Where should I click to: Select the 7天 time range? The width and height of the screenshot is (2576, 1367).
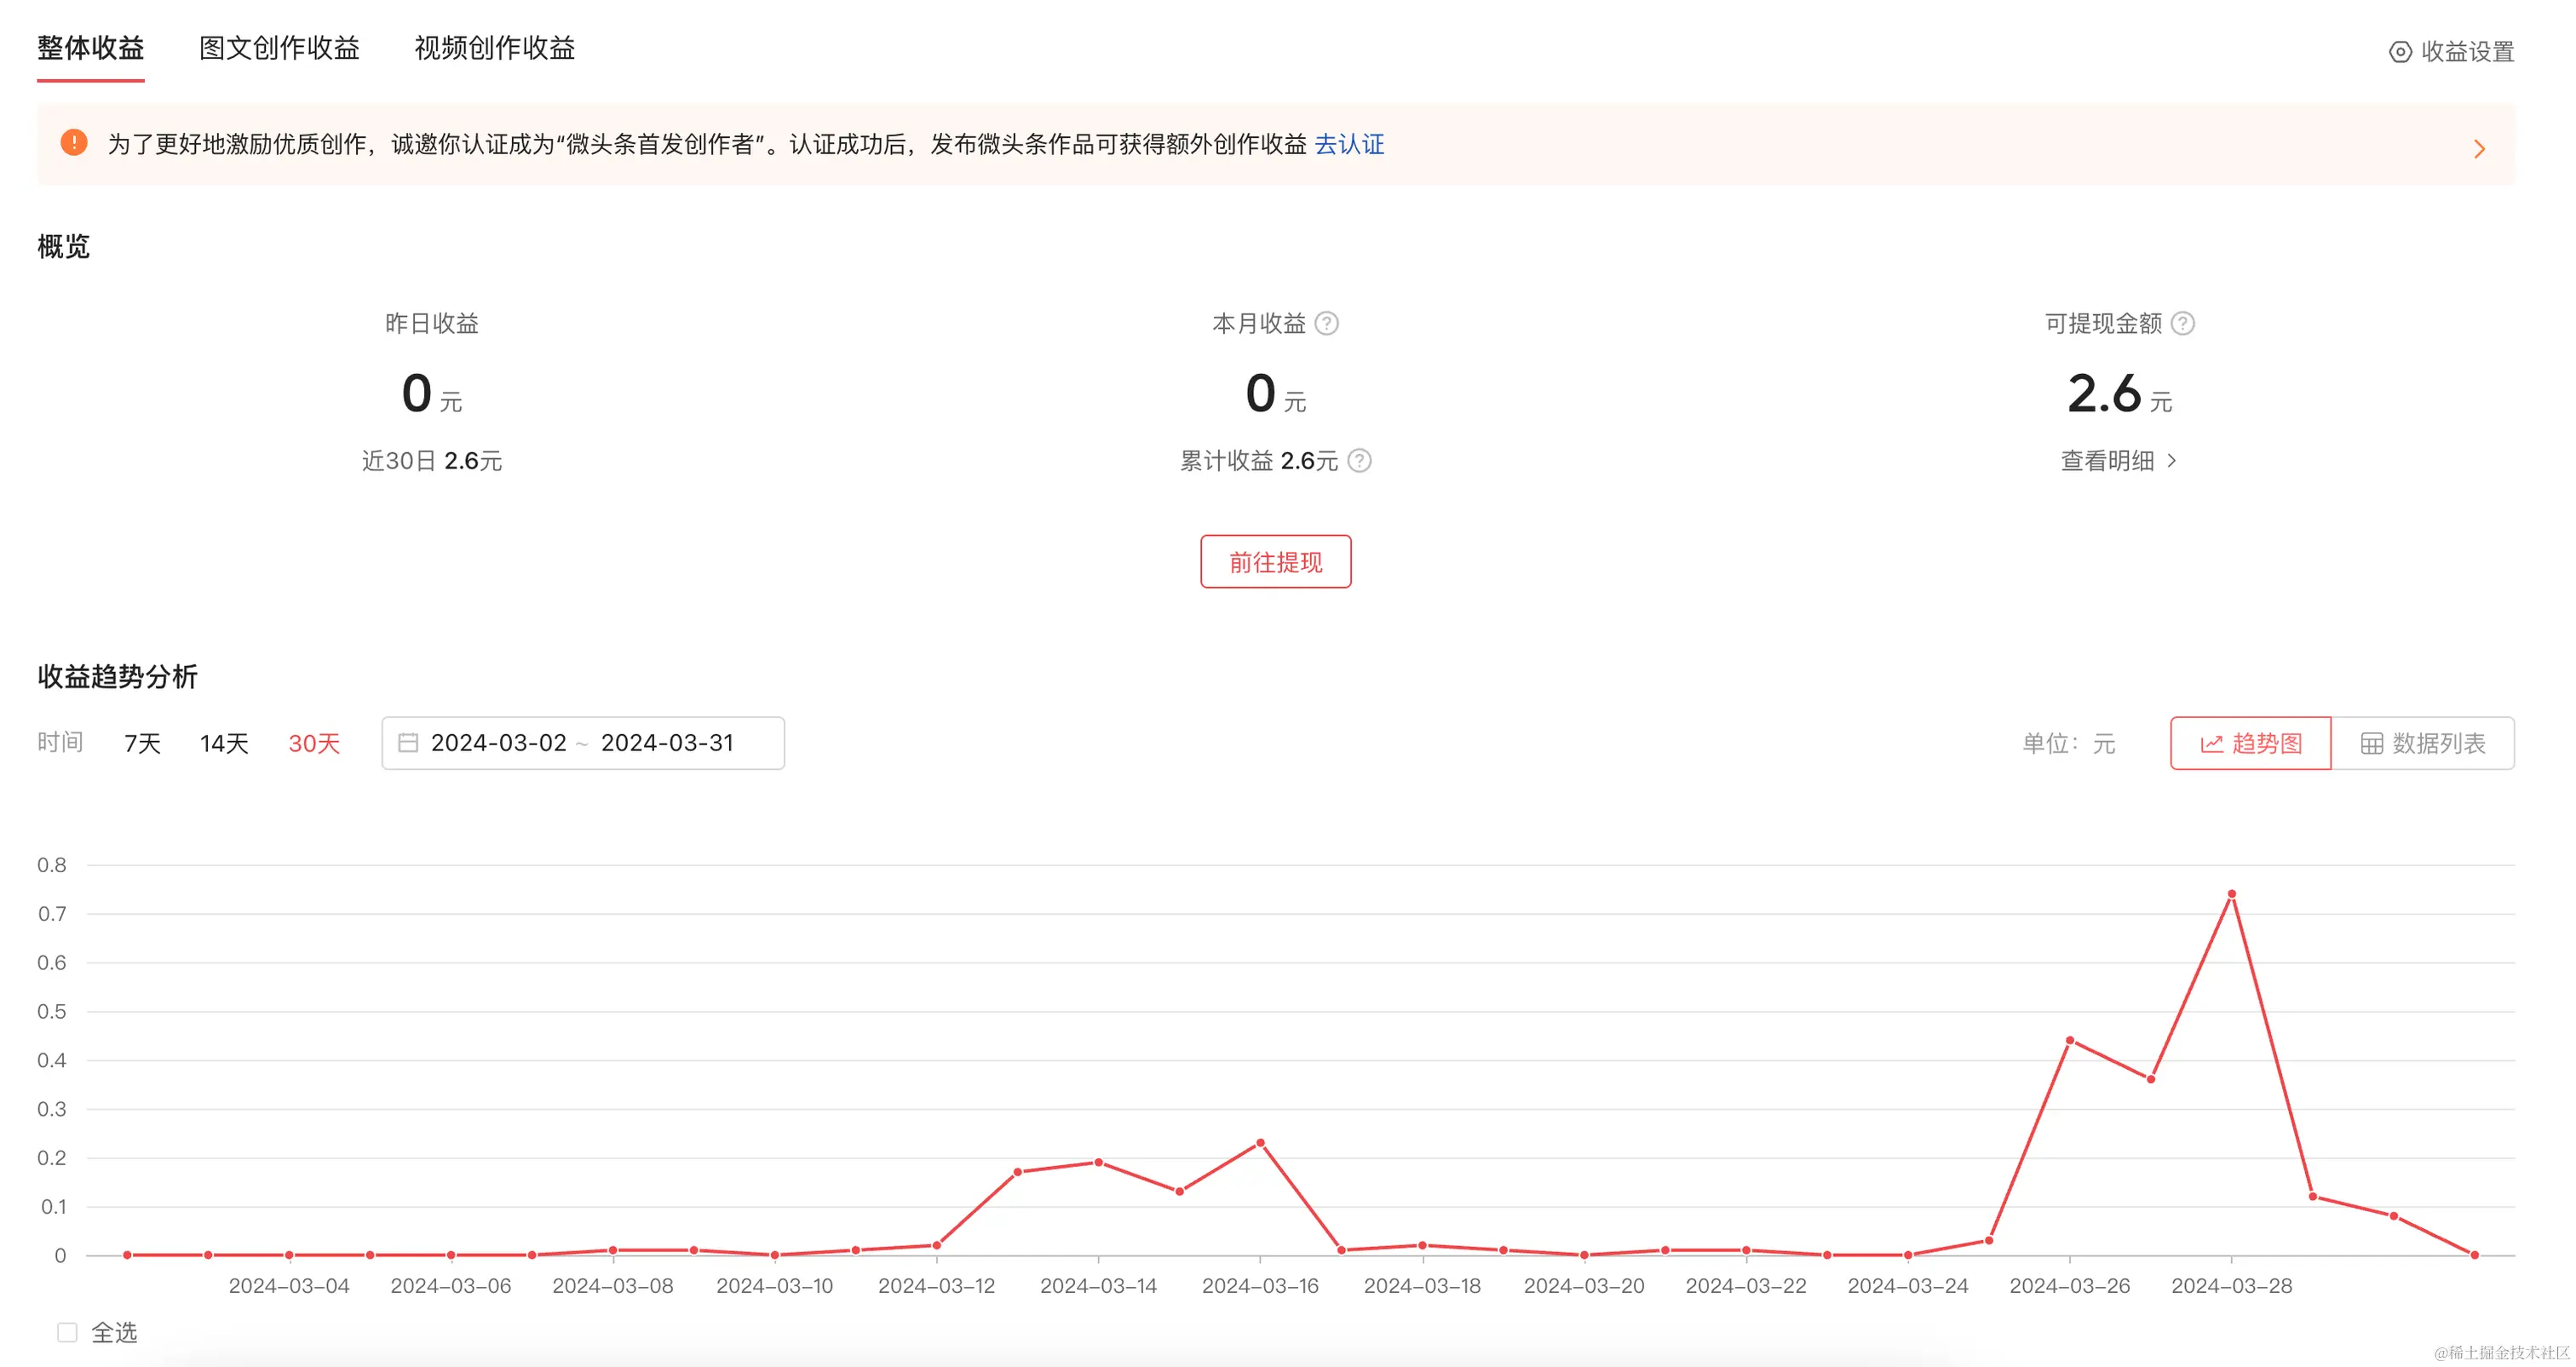[x=142, y=743]
